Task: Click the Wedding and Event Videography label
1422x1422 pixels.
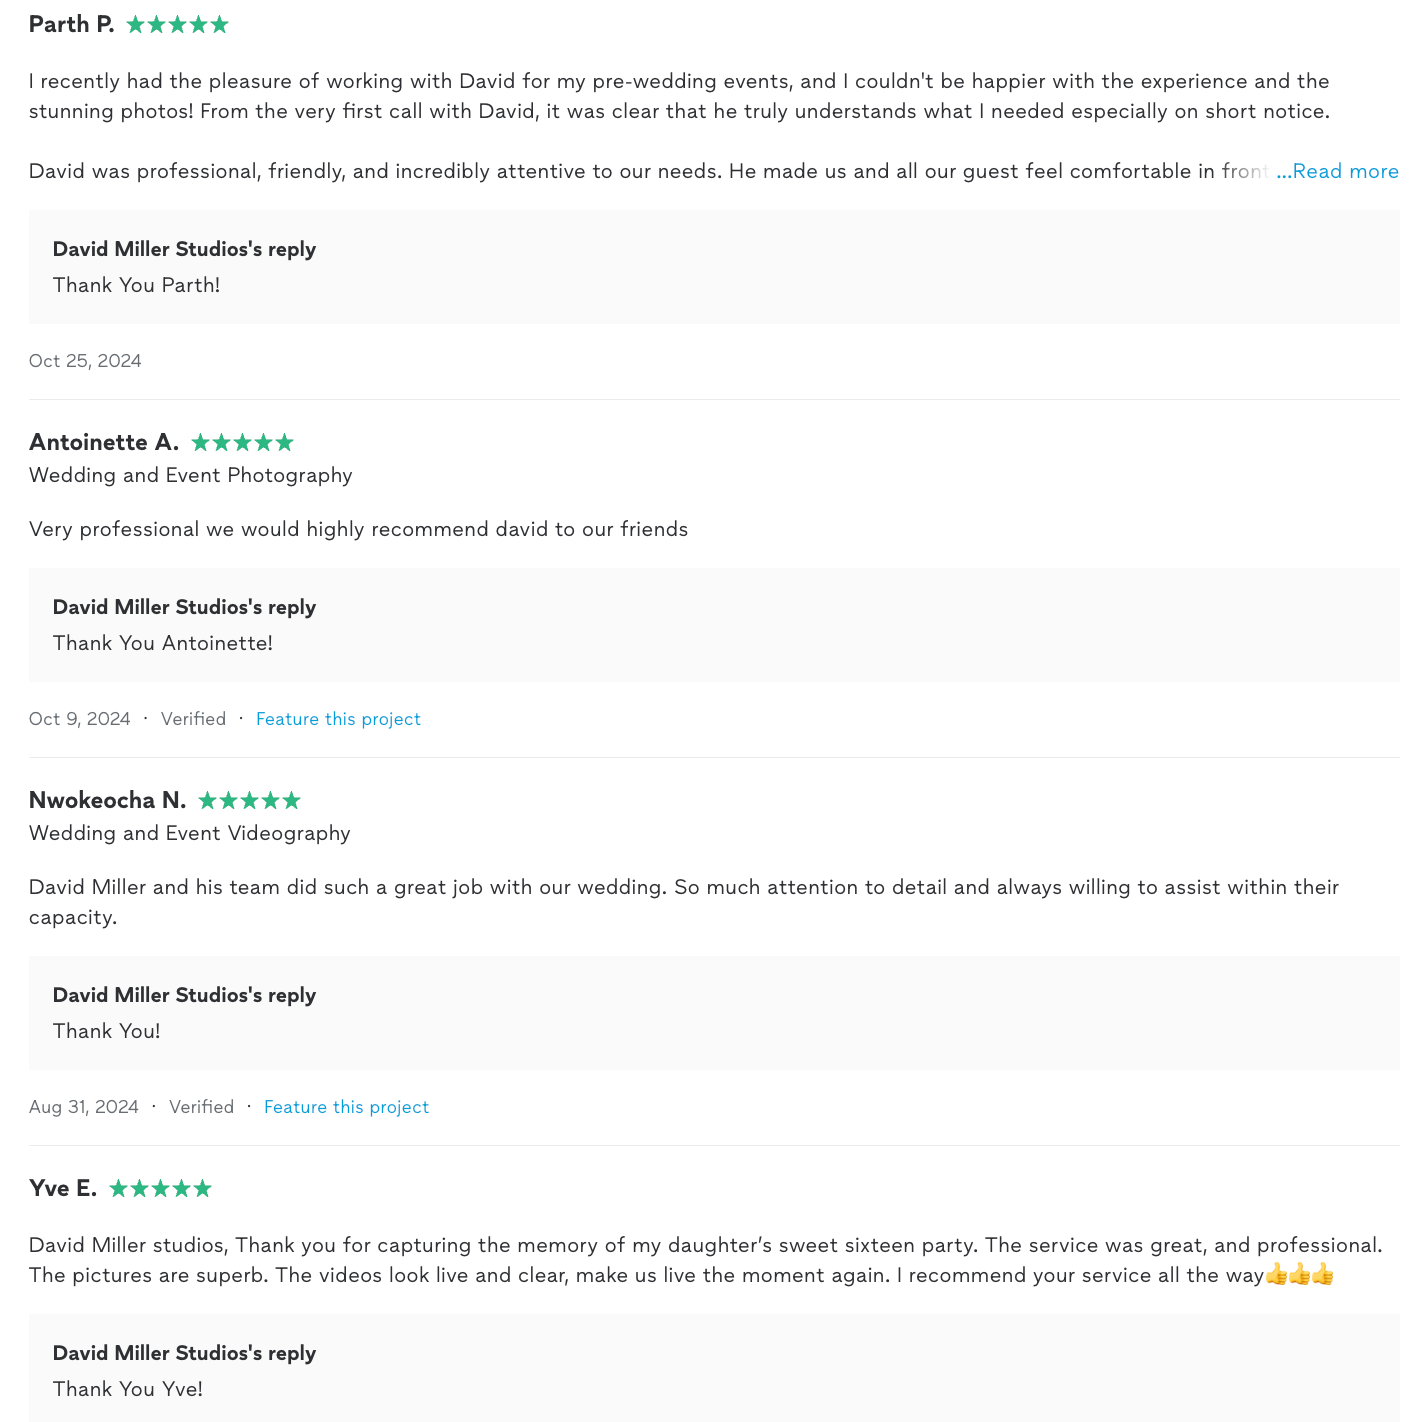Action: click(189, 833)
